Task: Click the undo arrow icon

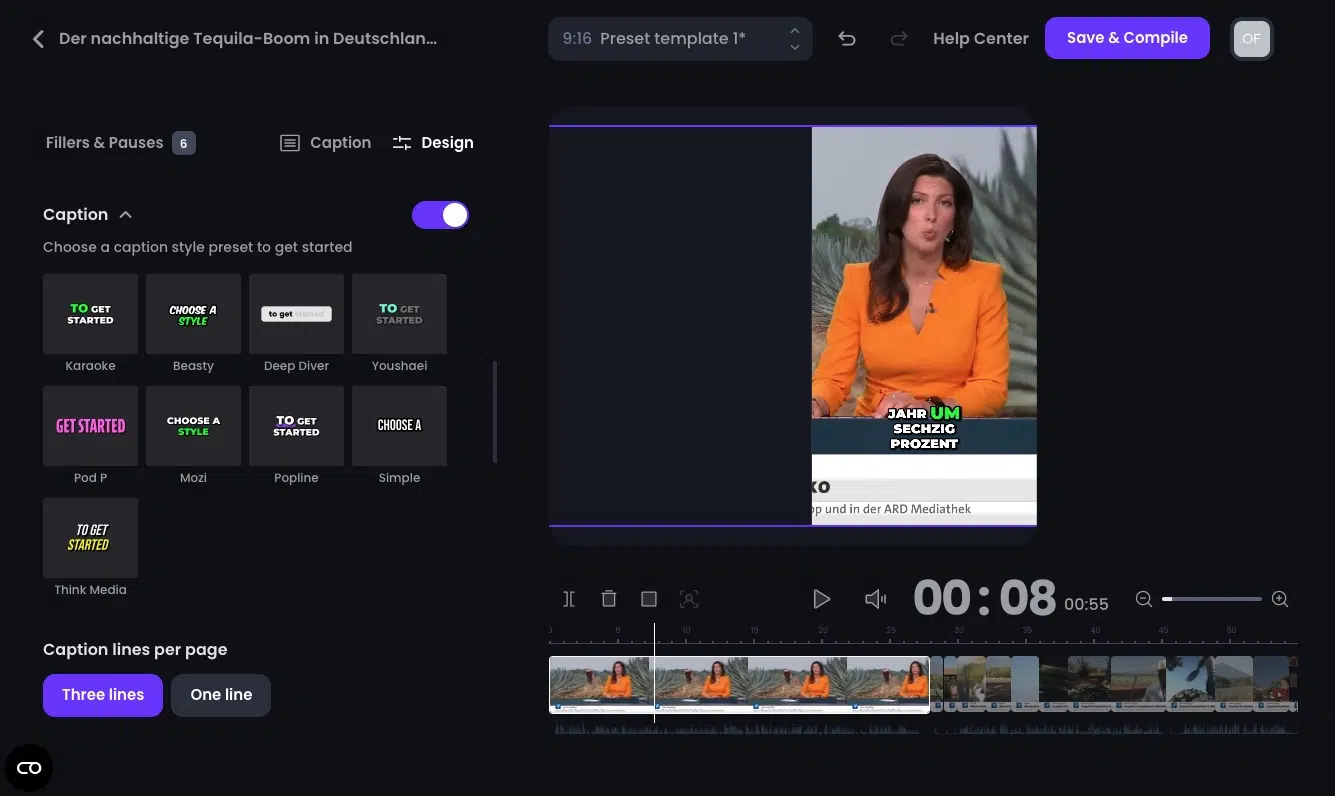Action: [846, 38]
